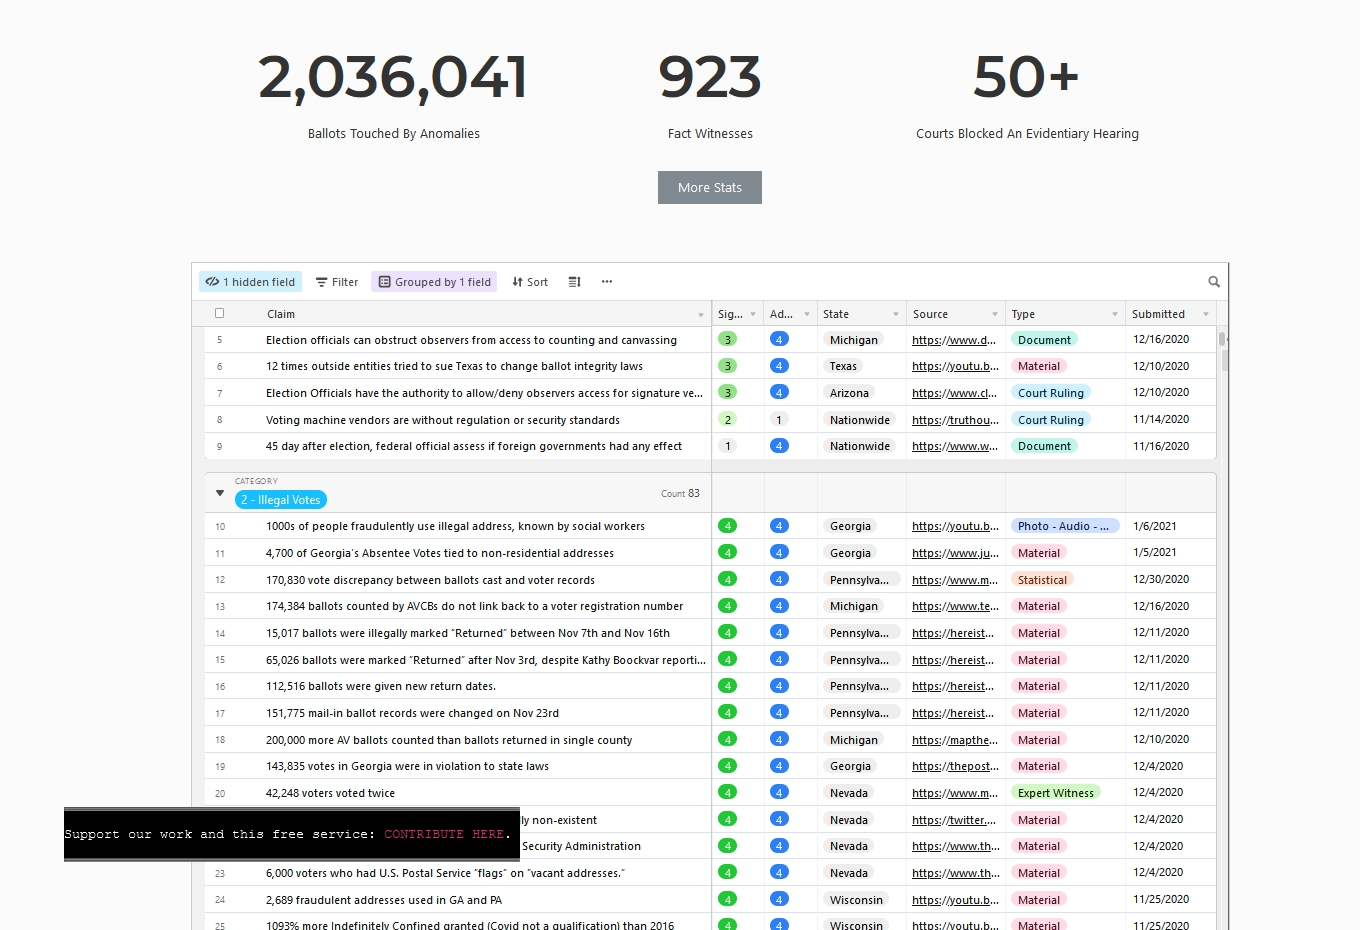Select claim '151,775 mail-in ballot records were changed'

pos(412,713)
